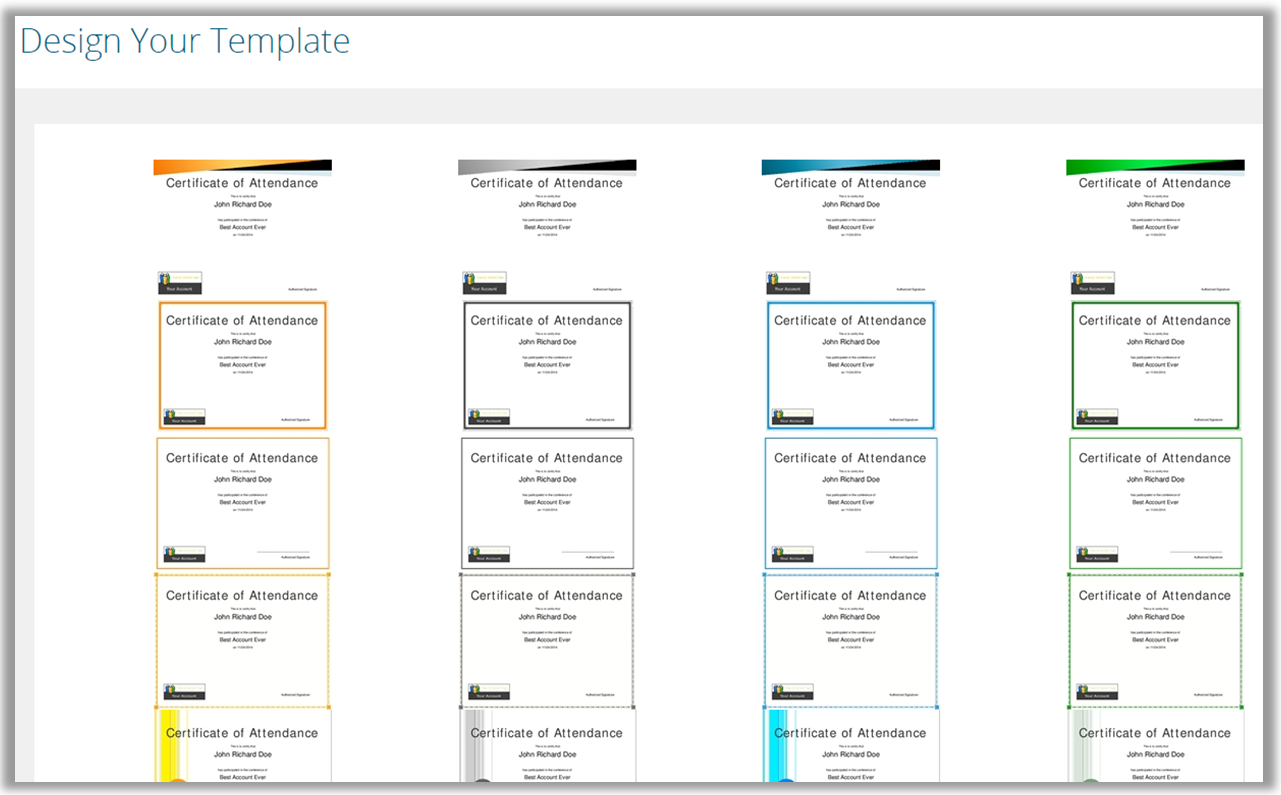Choose the thick blue border certificate template
Image resolution: width=1281 pixels, height=795 pixels.
click(851, 365)
